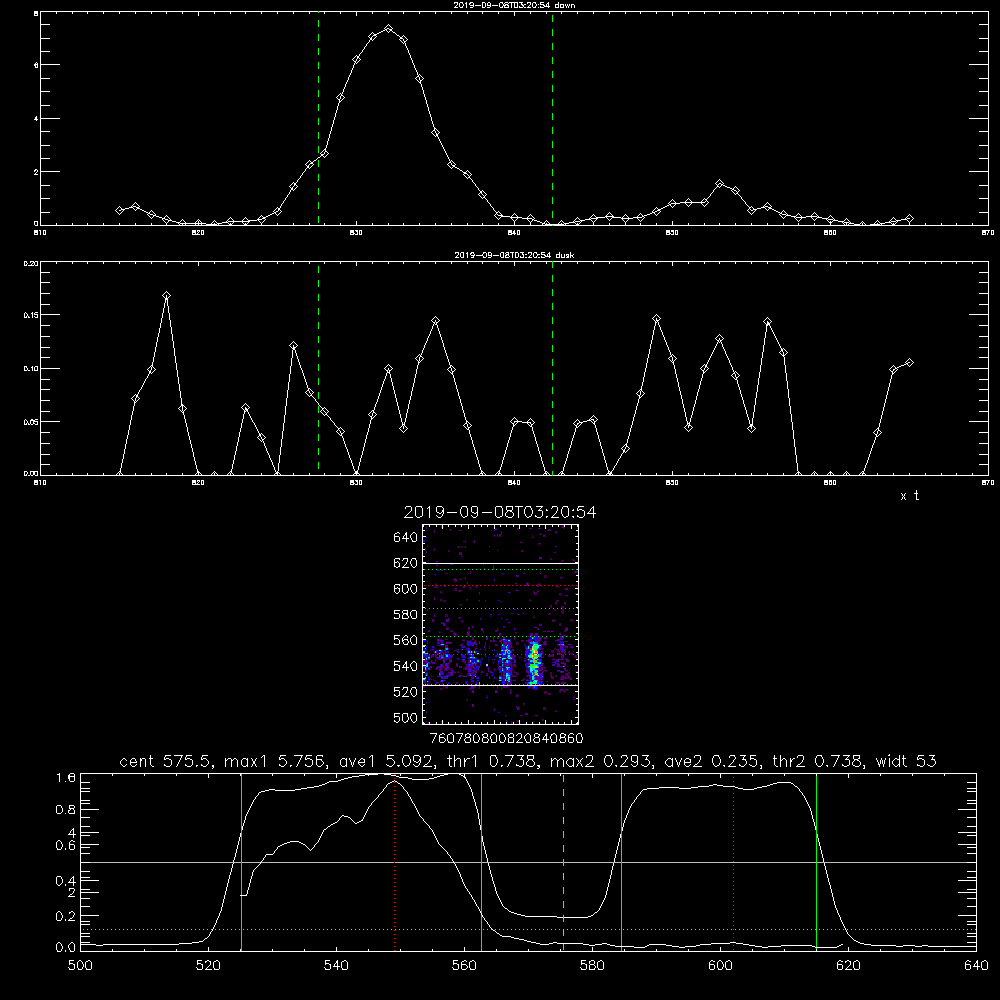The image size is (1000, 1000).
Task: Click the '0.0' y-axis label of bottom plot
Action: click(66, 947)
